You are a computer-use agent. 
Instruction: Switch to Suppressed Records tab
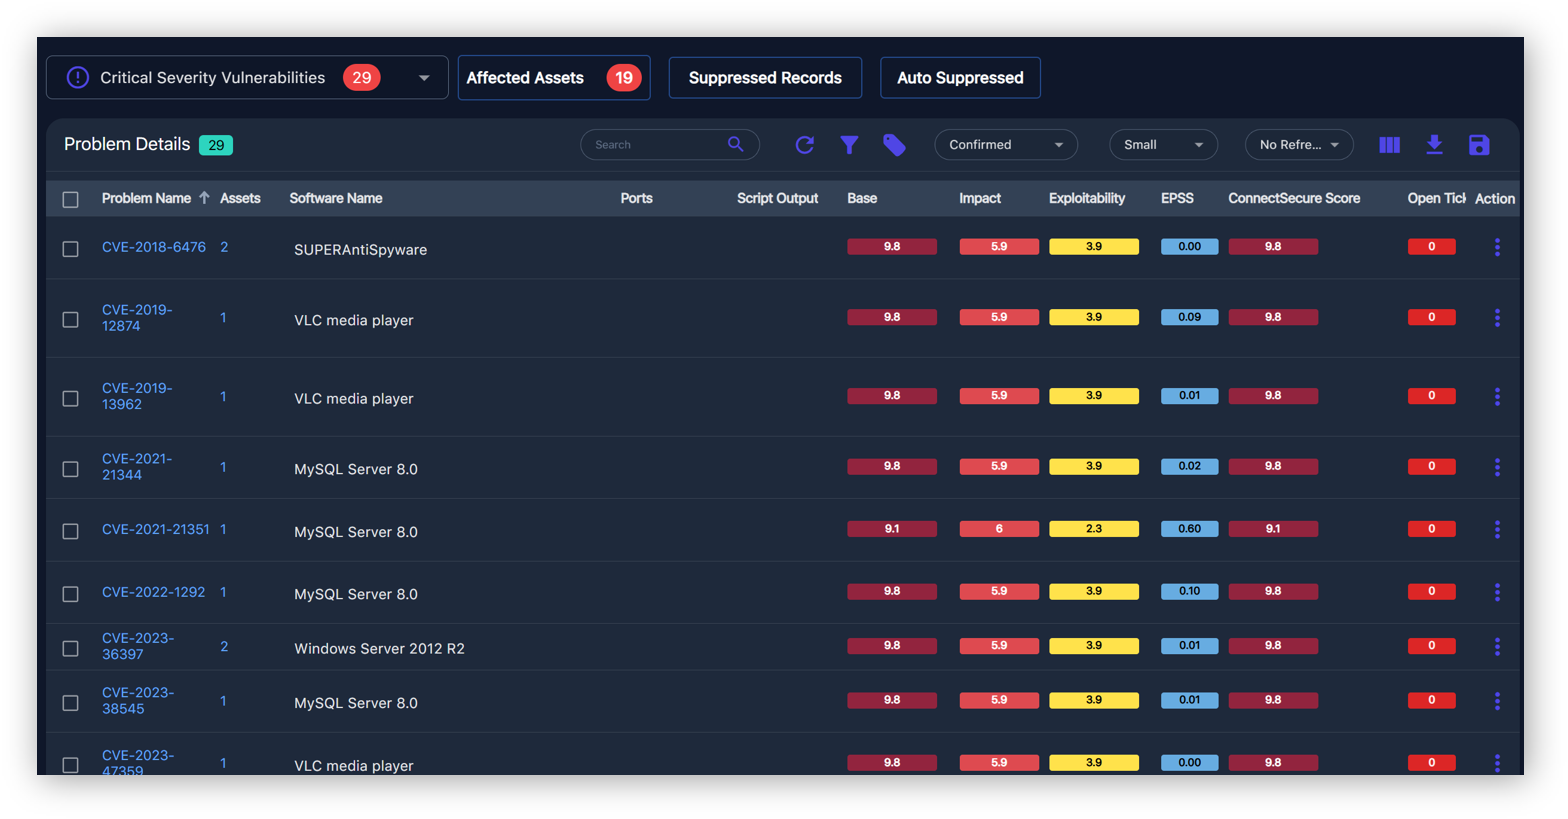coord(765,78)
